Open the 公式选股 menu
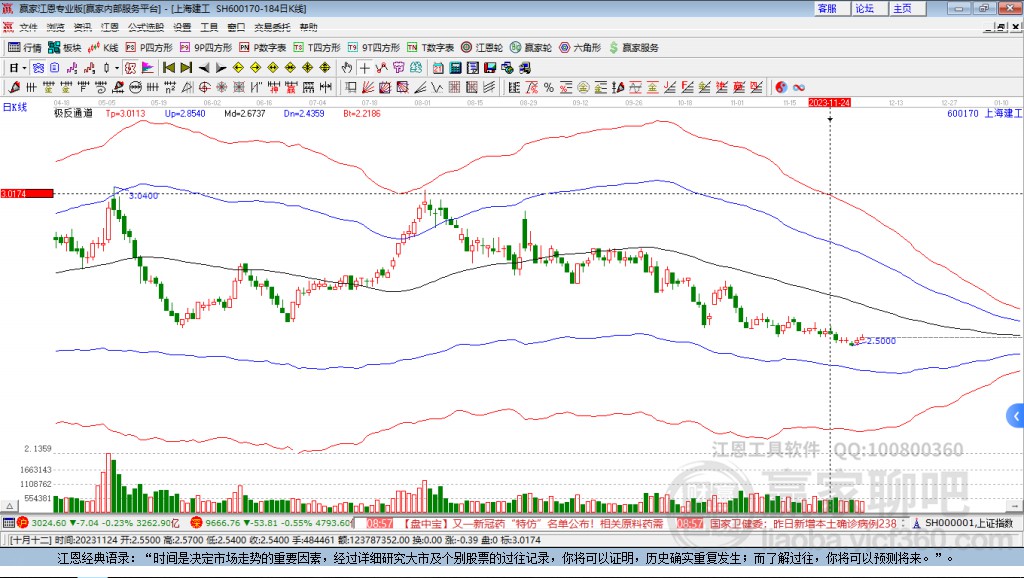 point(145,27)
